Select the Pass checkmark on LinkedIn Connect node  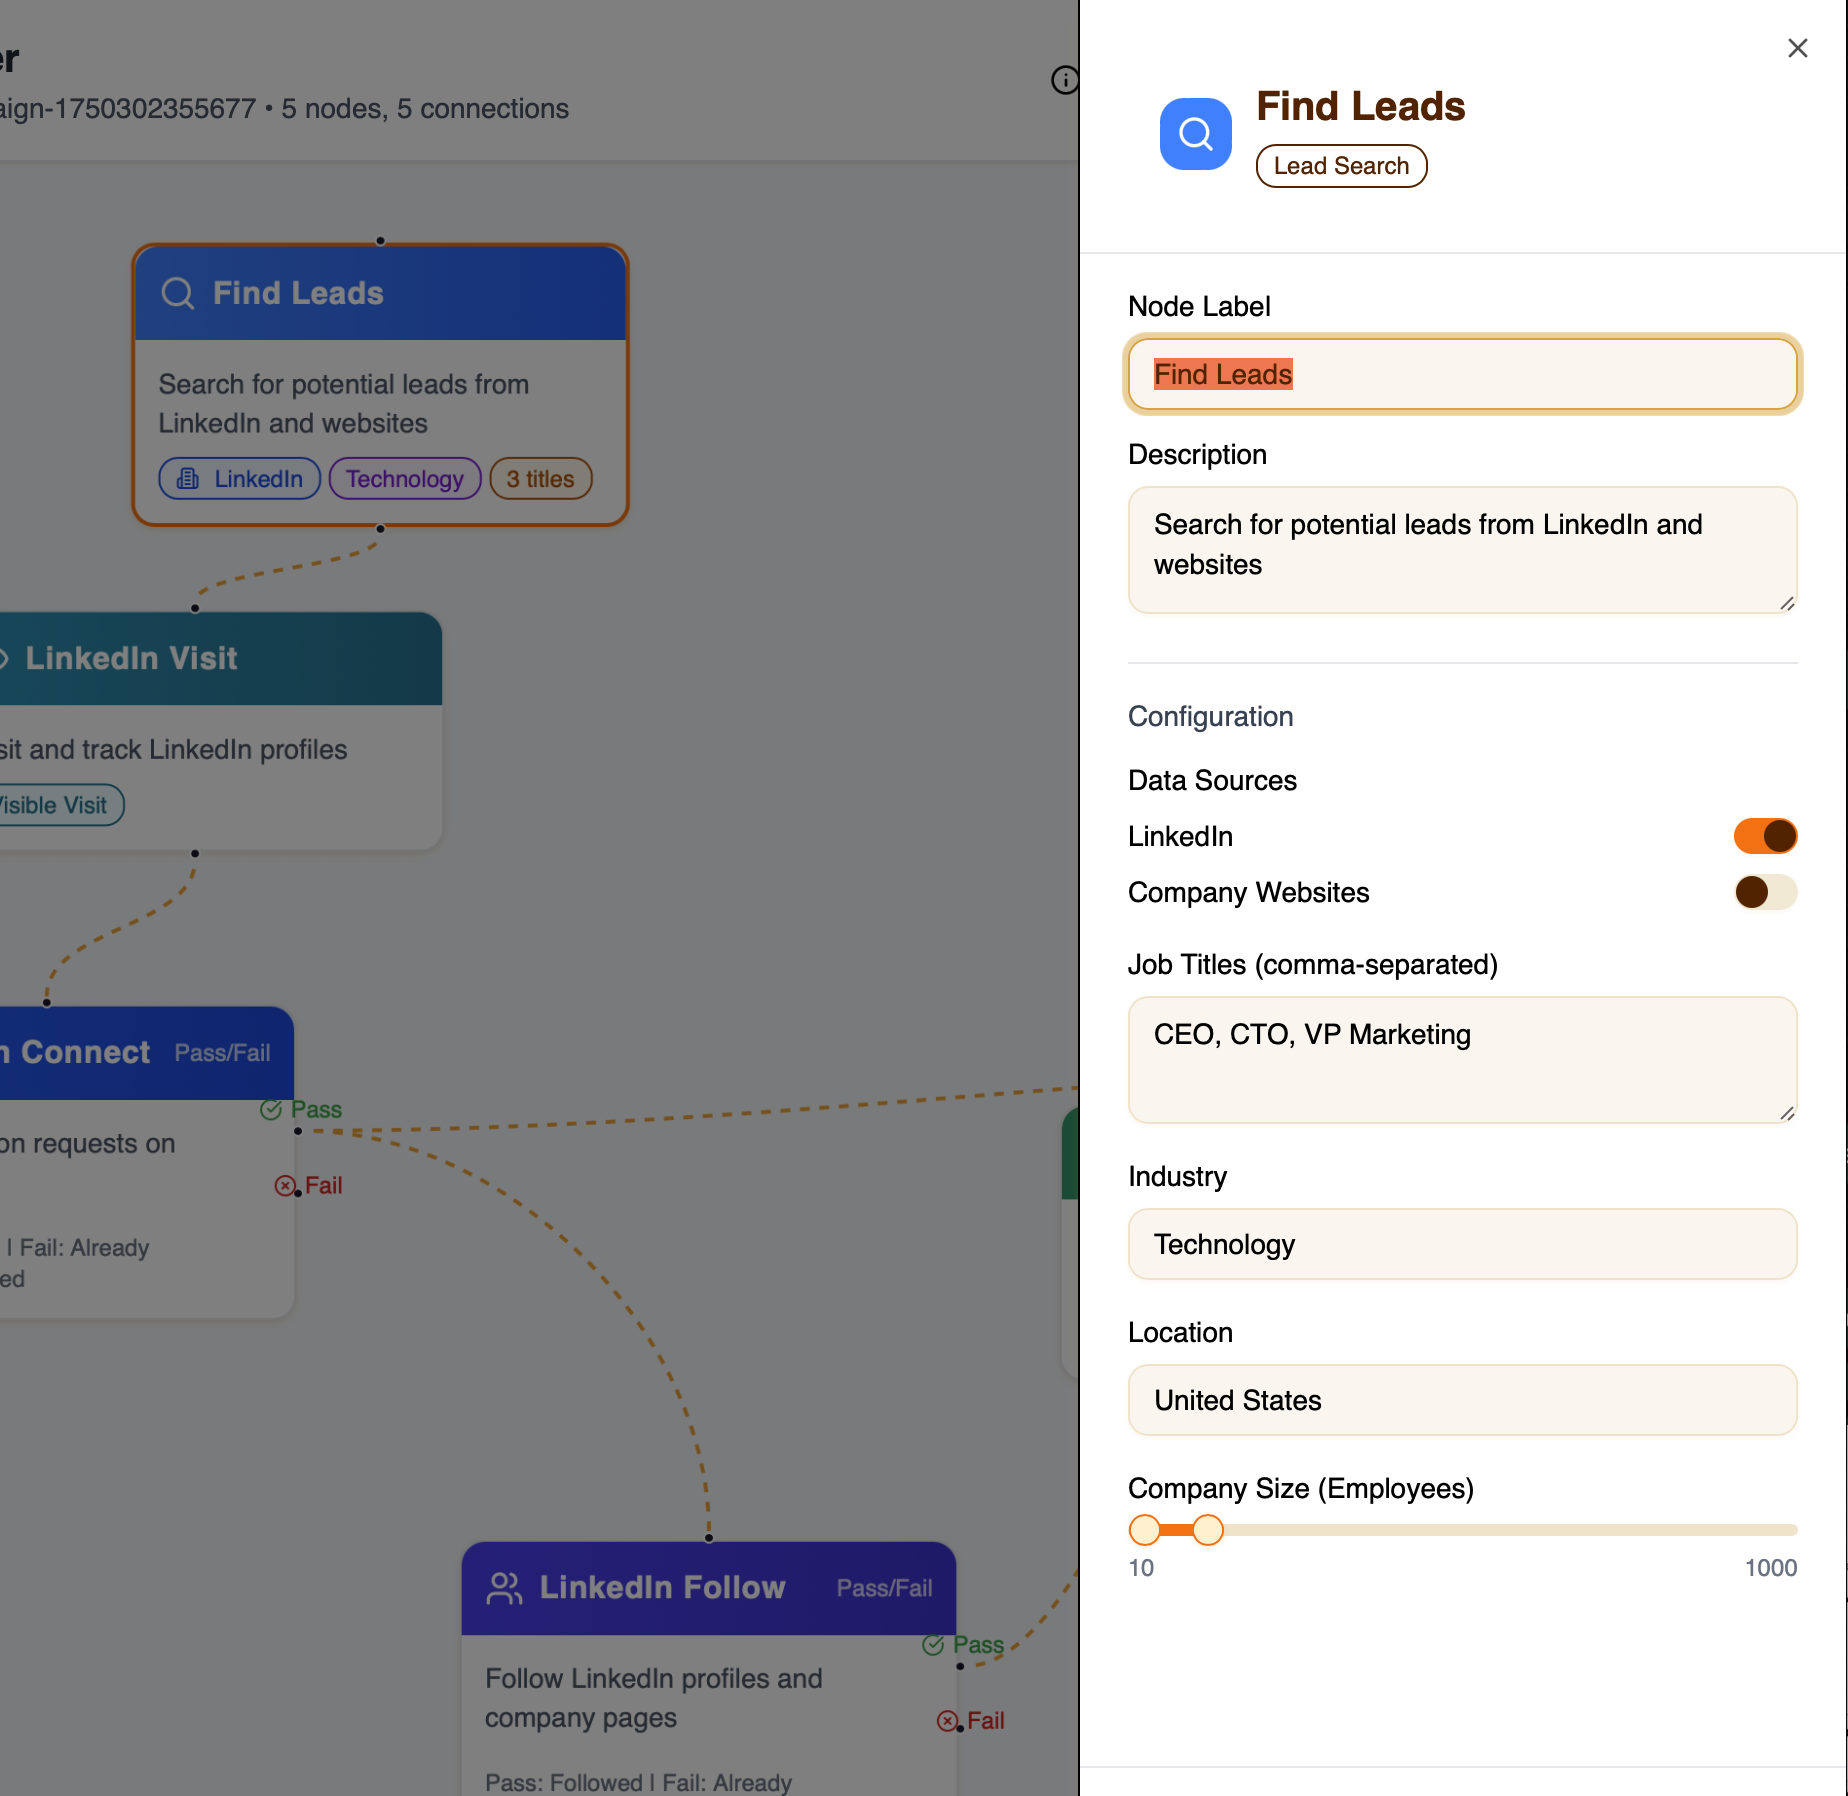[x=270, y=1109]
